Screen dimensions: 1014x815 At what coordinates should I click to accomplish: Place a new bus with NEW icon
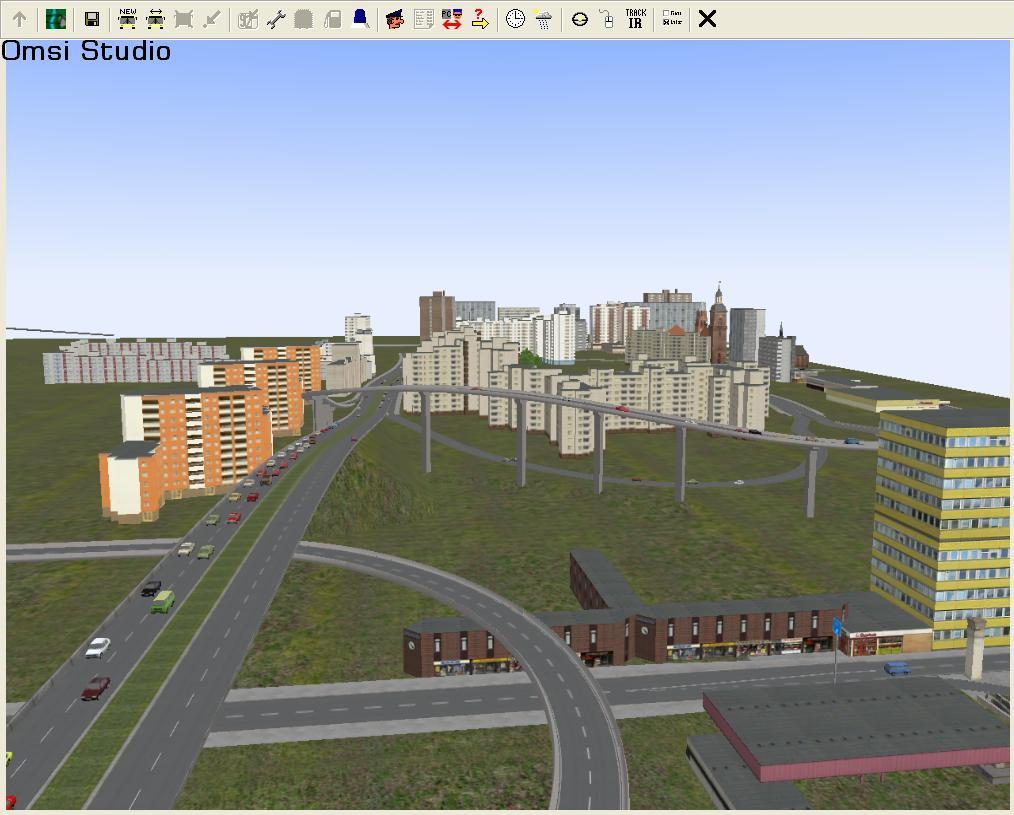click(127, 19)
